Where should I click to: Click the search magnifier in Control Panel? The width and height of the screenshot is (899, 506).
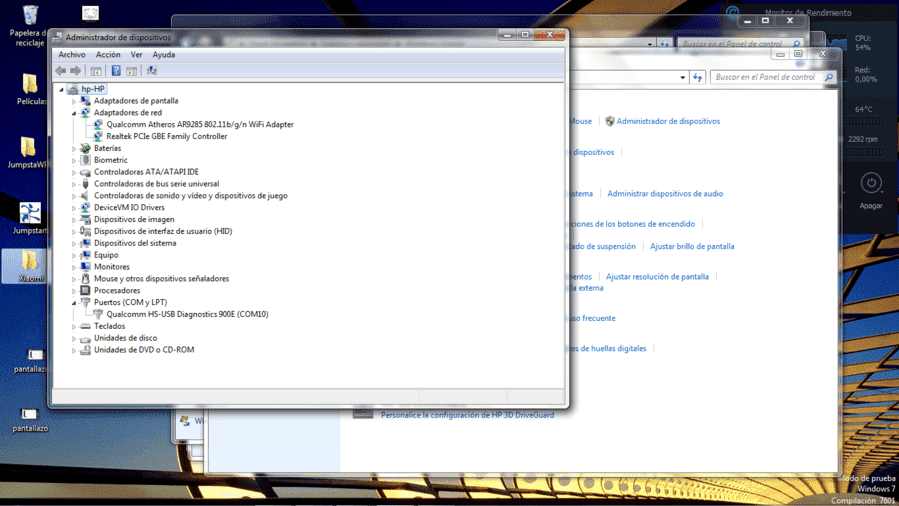click(828, 77)
